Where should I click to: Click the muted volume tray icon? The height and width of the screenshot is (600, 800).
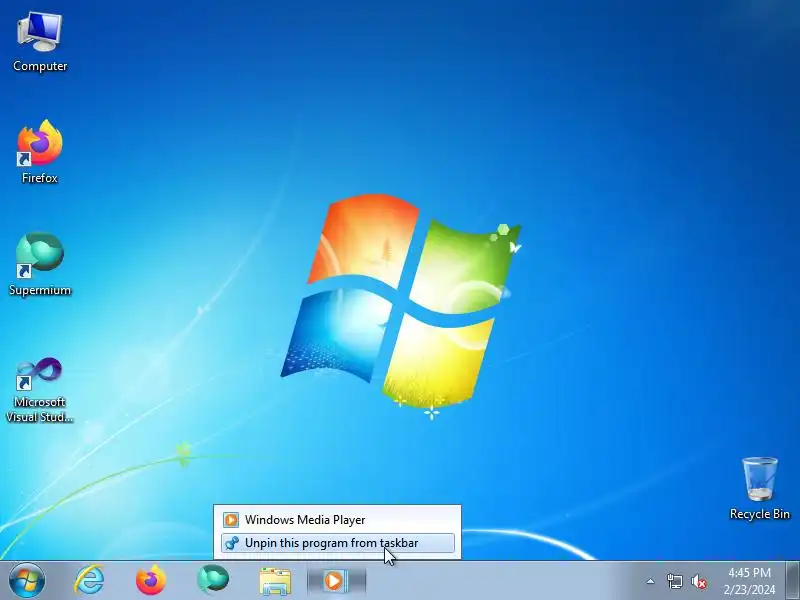699,581
